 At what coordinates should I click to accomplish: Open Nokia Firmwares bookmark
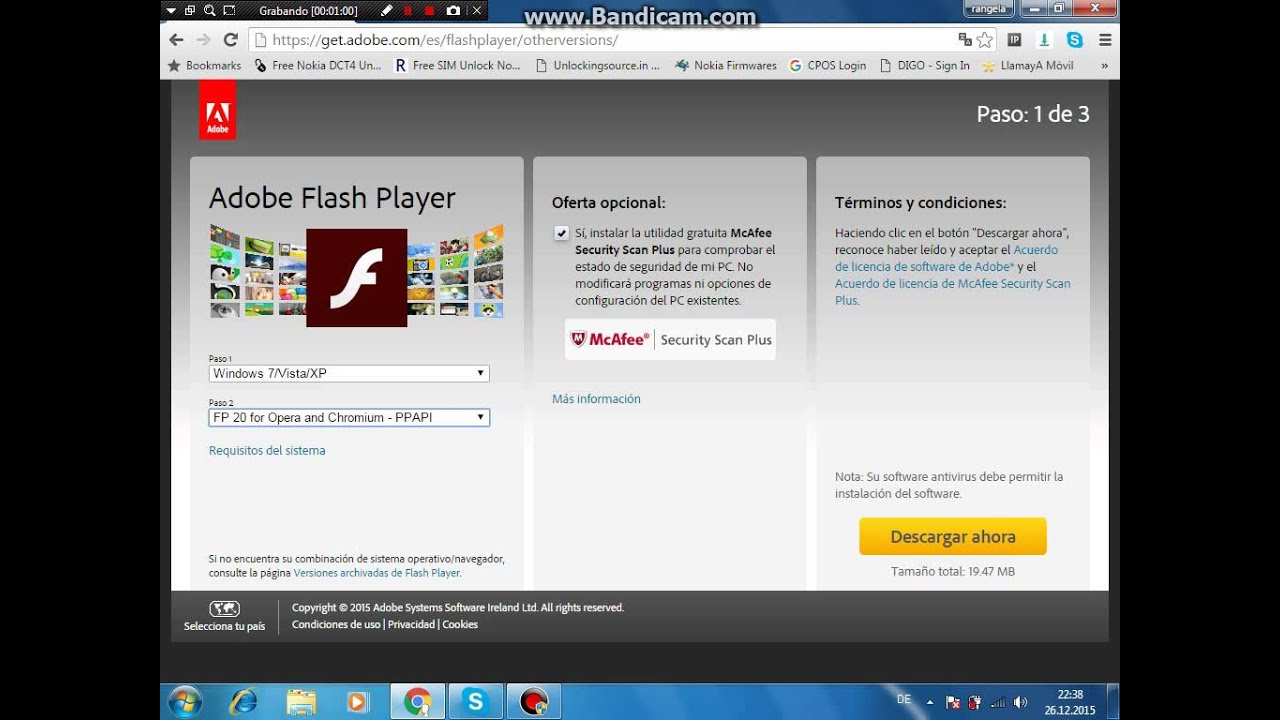point(726,65)
